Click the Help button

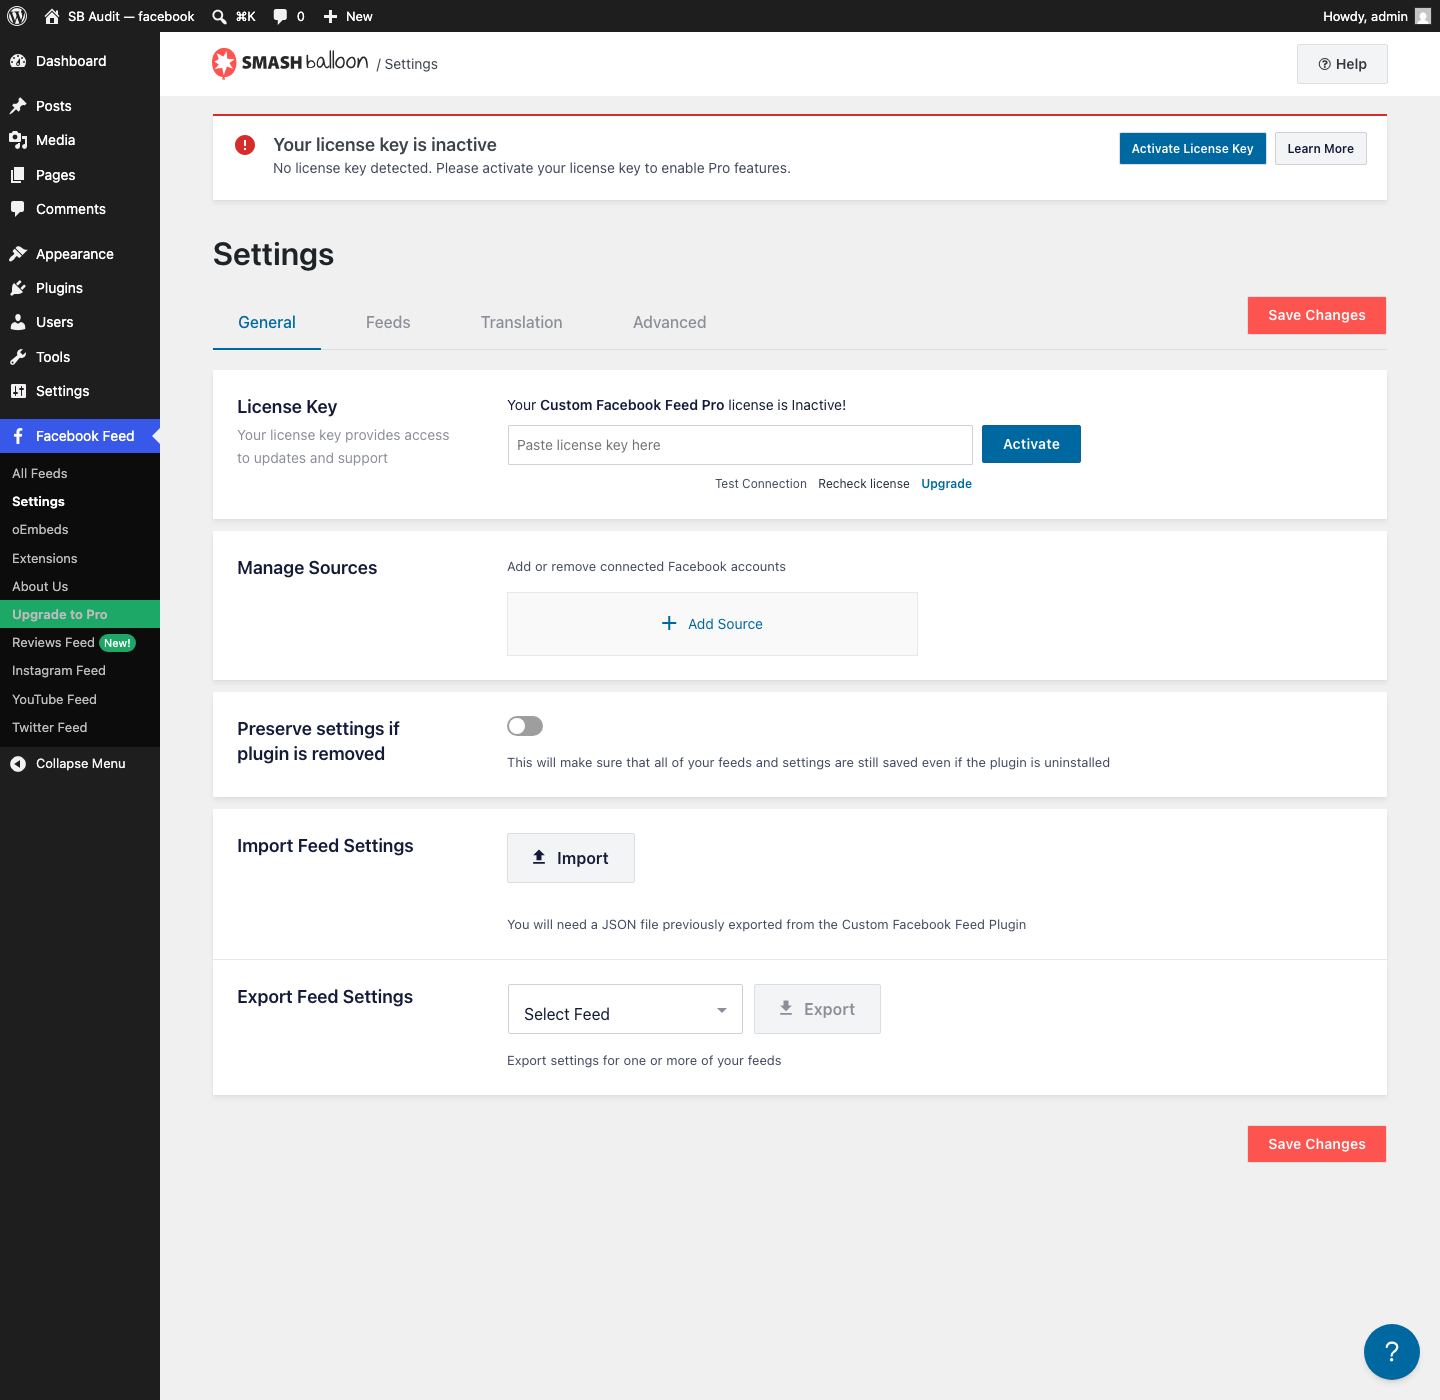(1342, 64)
